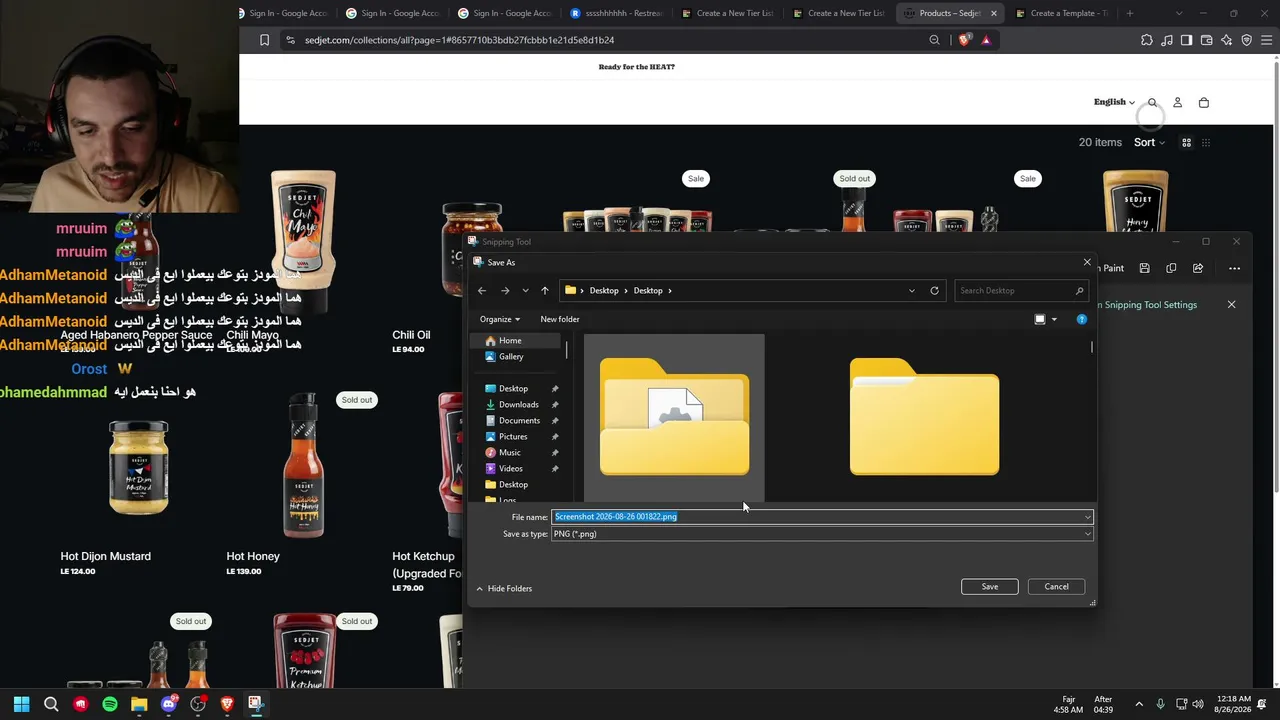This screenshot has width=1280, height=720.
Task: Open the Hot Honey product link
Action: pyautogui.click(x=253, y=556)
